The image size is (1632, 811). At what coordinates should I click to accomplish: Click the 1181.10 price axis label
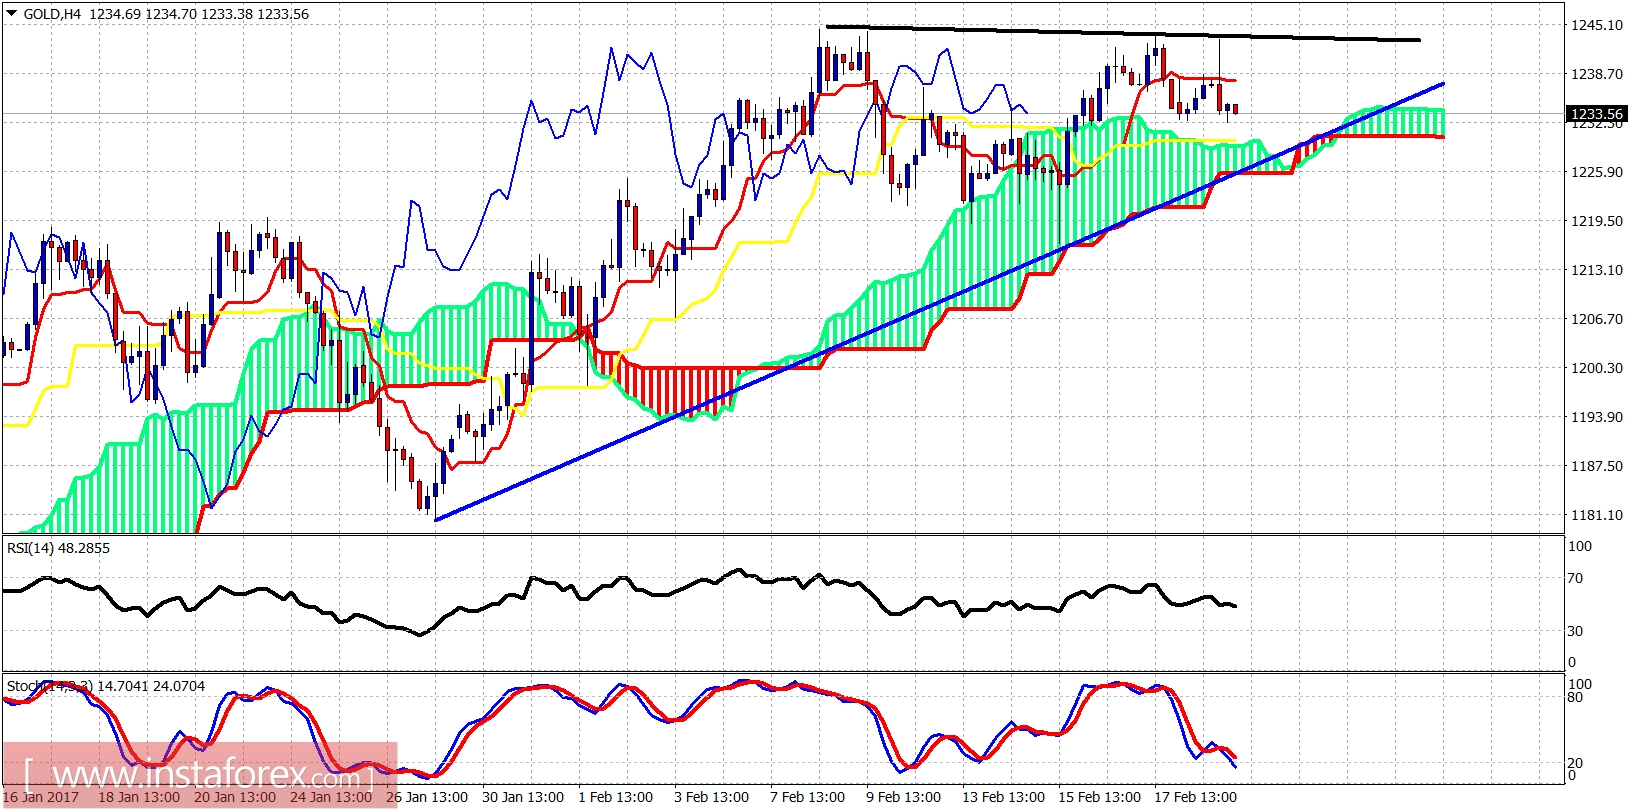[x=1597, y=515]
